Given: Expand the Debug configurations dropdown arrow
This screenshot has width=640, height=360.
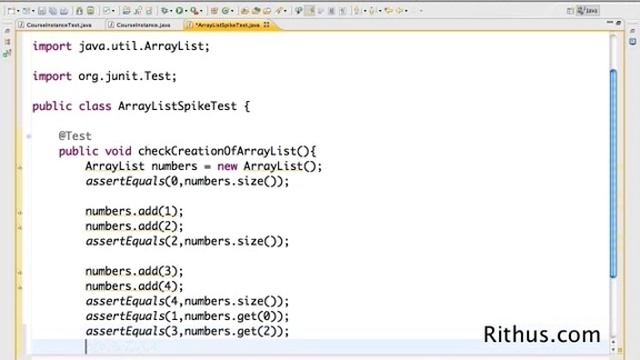Looking at the screenshot, I should pyautogui.click(x=171, y=11).
